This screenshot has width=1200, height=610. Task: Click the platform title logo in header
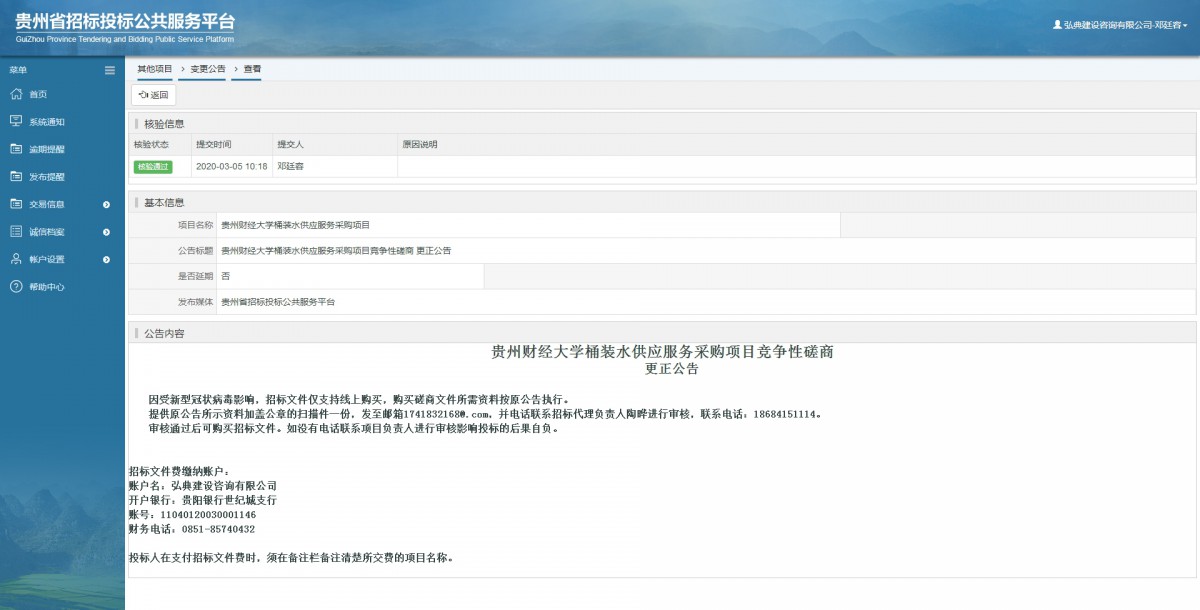coord(125,27)
